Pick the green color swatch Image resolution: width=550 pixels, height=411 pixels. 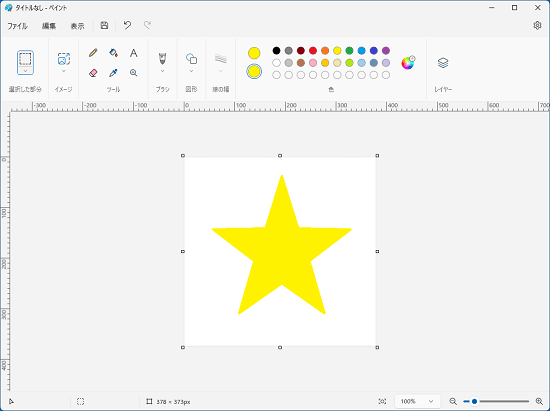[349, 51]
